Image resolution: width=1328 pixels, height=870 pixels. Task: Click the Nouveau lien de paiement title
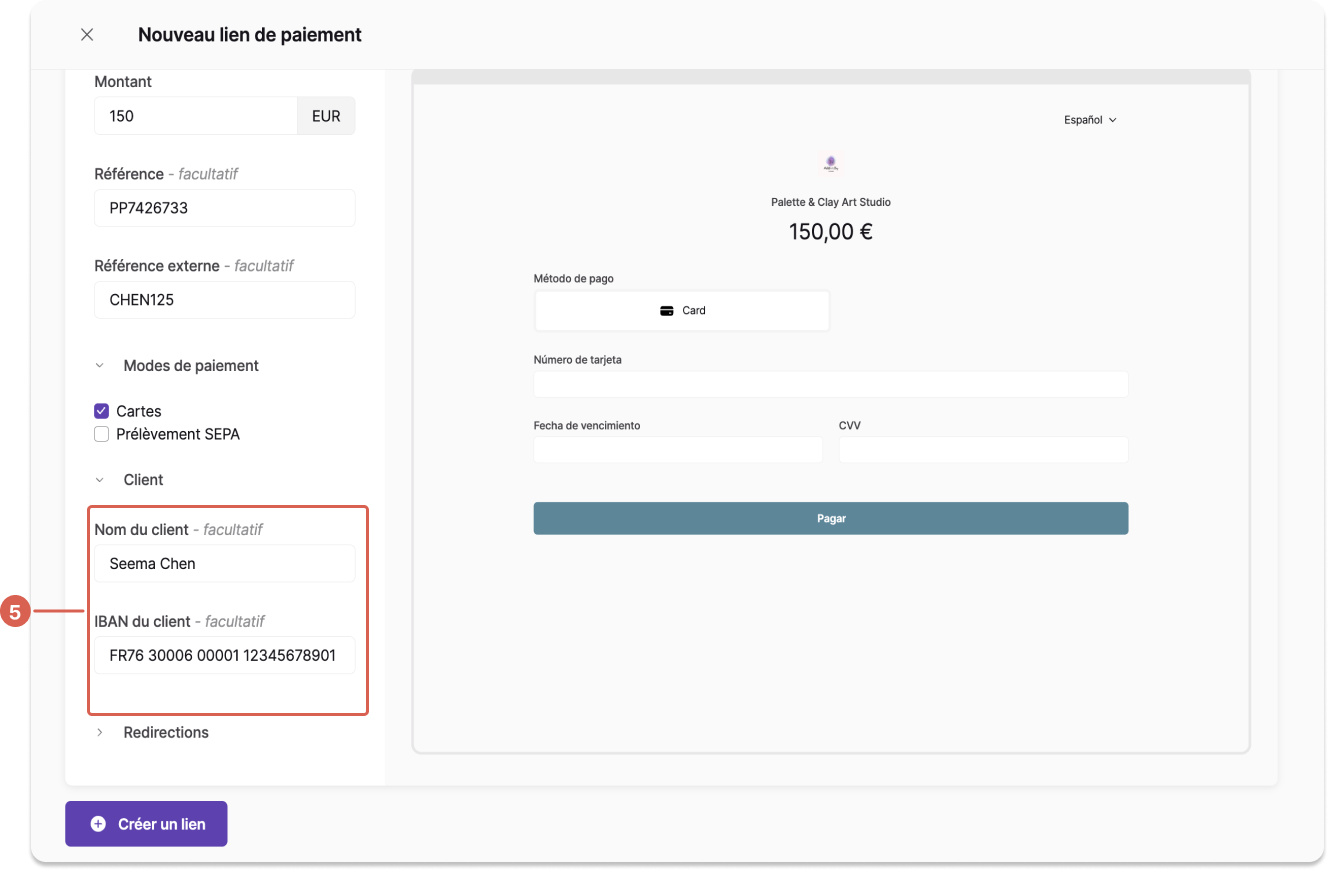[x=250, y=35]
